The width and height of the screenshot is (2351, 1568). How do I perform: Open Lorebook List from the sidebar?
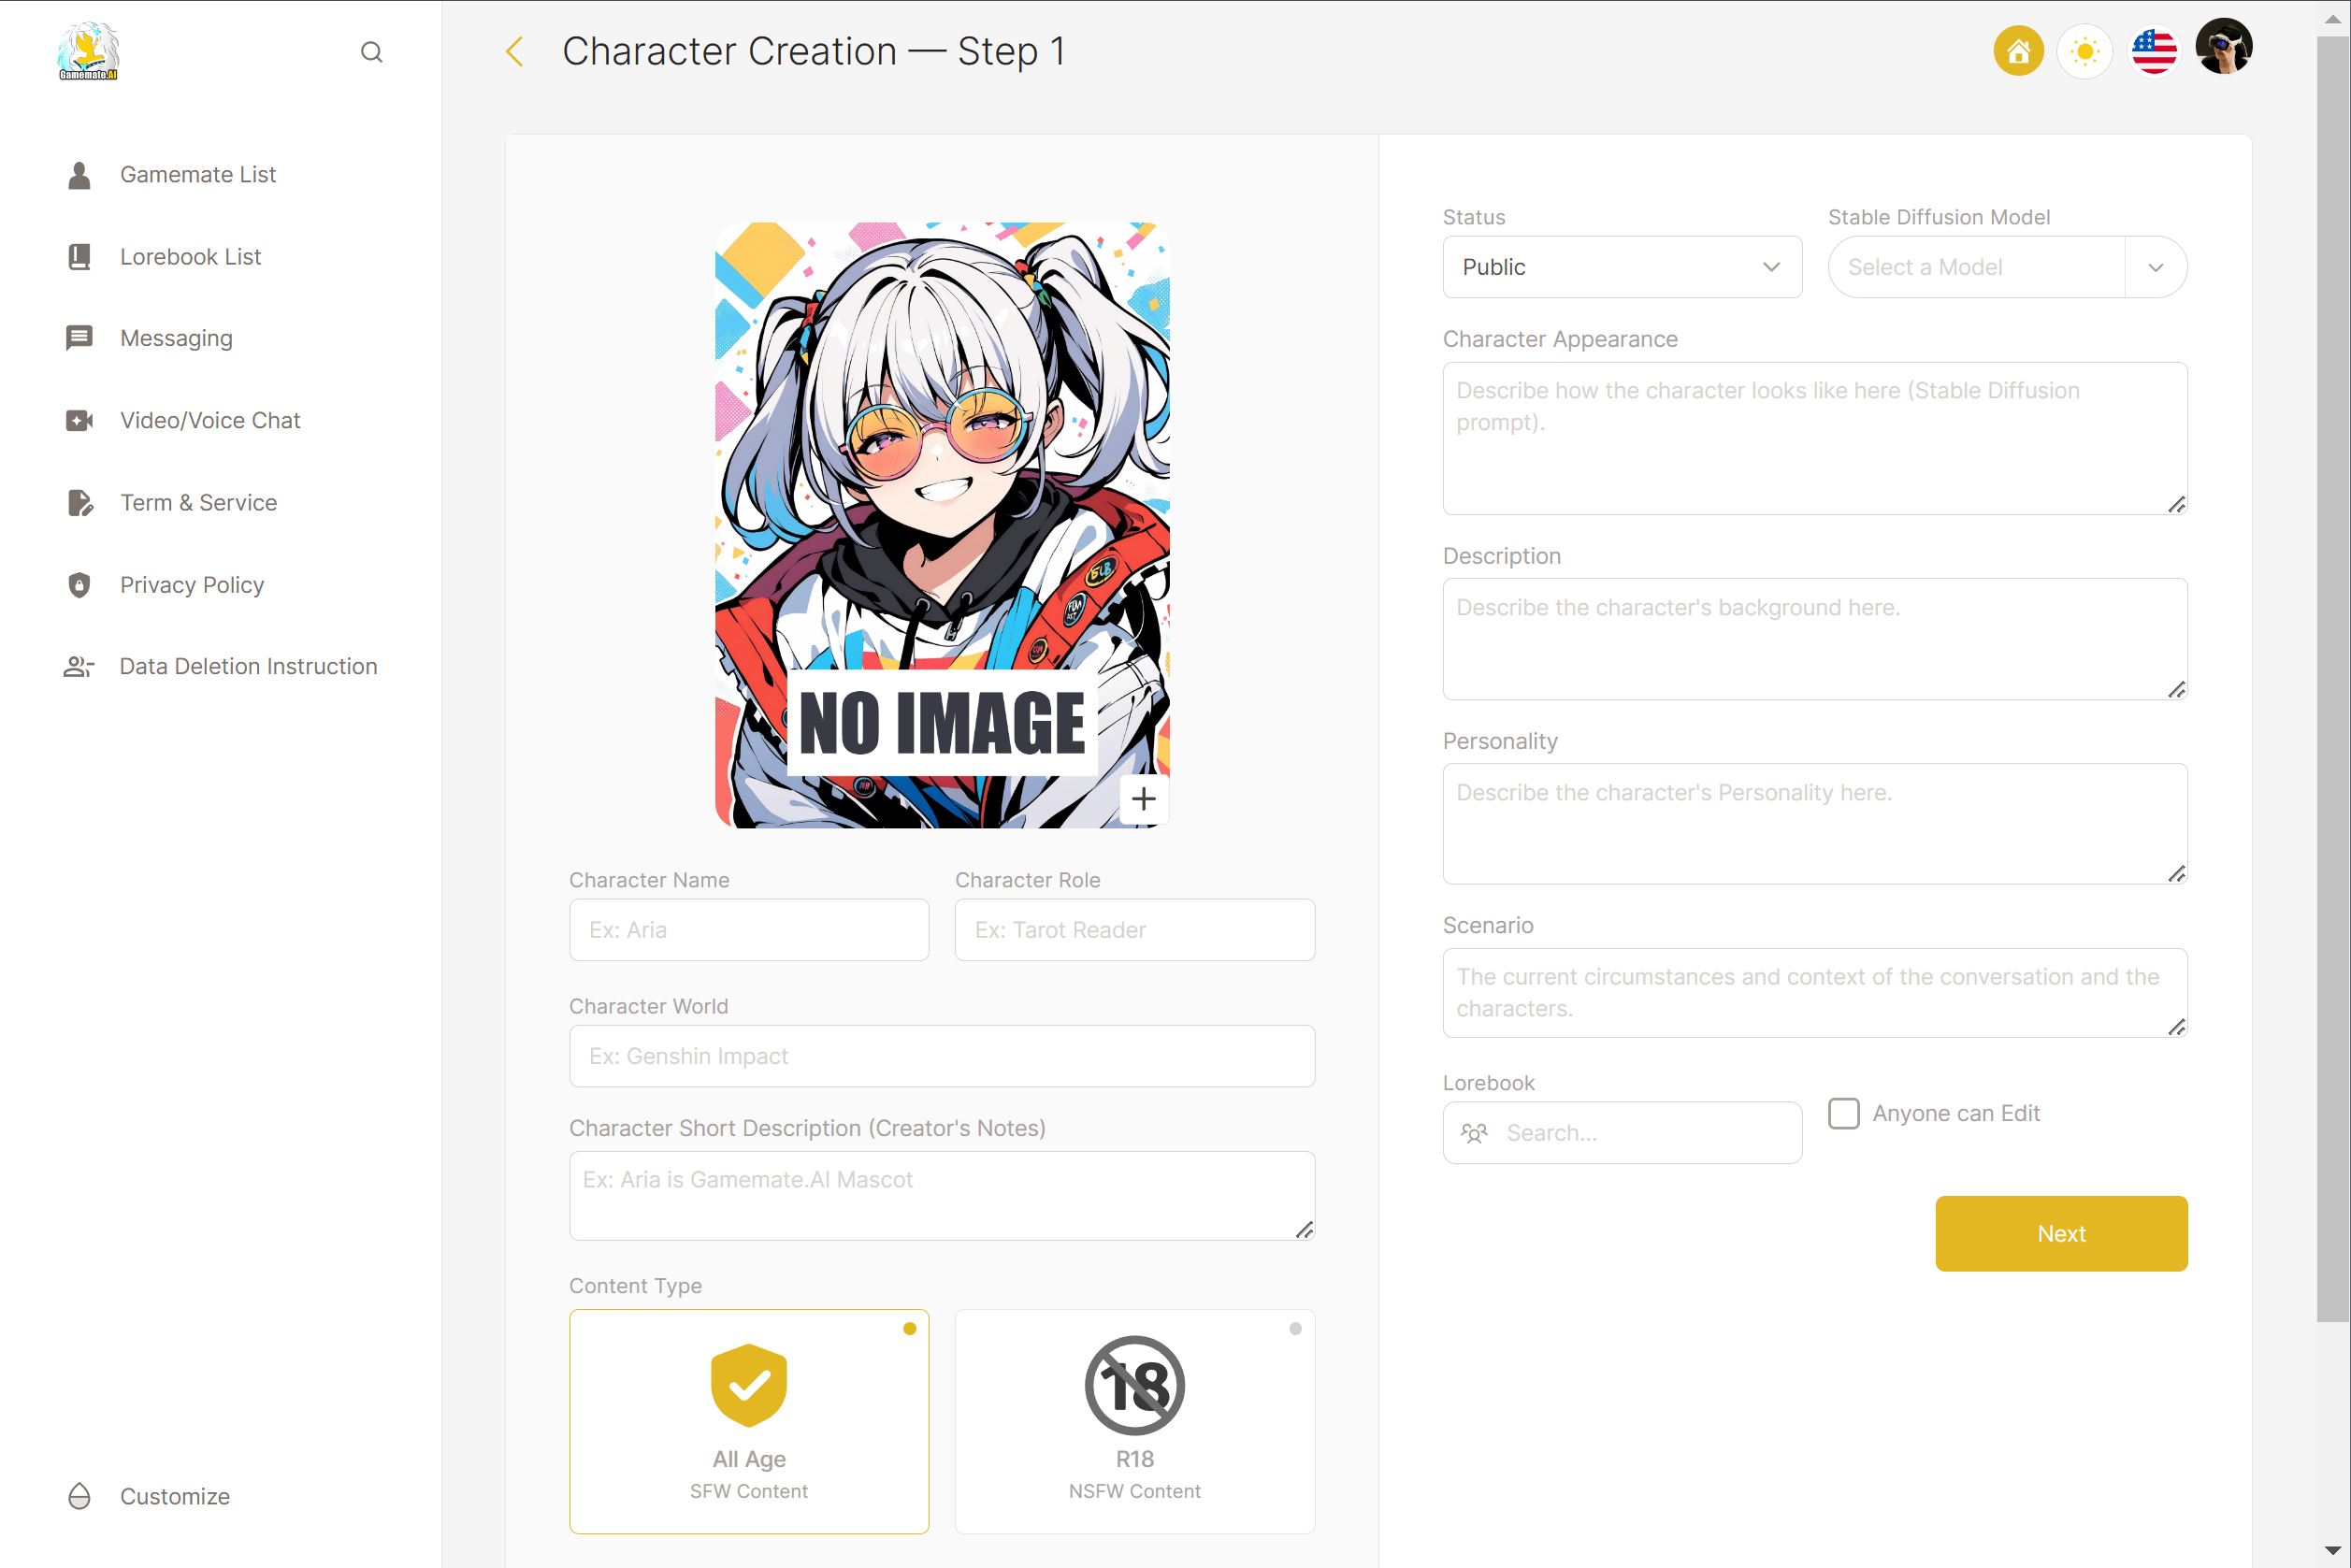tap(190, 257)
